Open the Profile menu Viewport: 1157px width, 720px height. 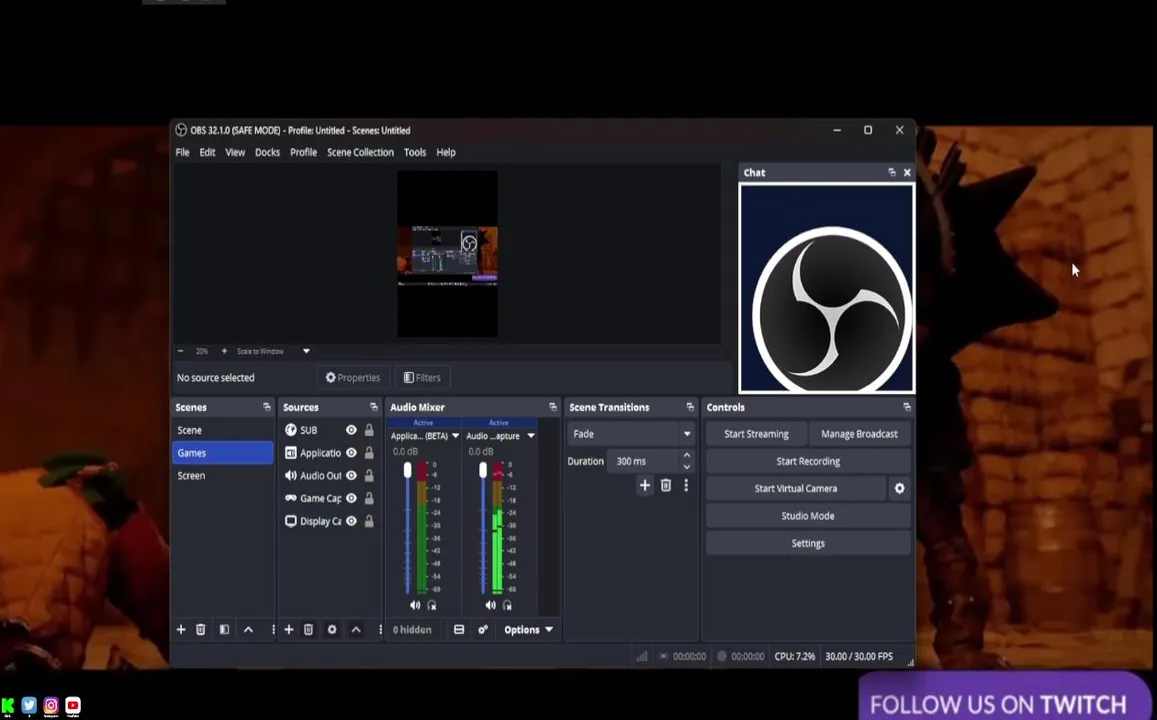303,152
